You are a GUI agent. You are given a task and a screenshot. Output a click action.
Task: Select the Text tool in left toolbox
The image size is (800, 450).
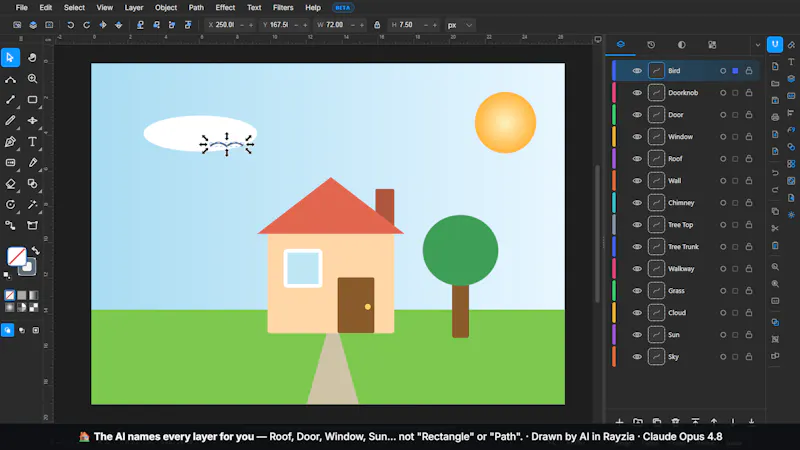32,141
